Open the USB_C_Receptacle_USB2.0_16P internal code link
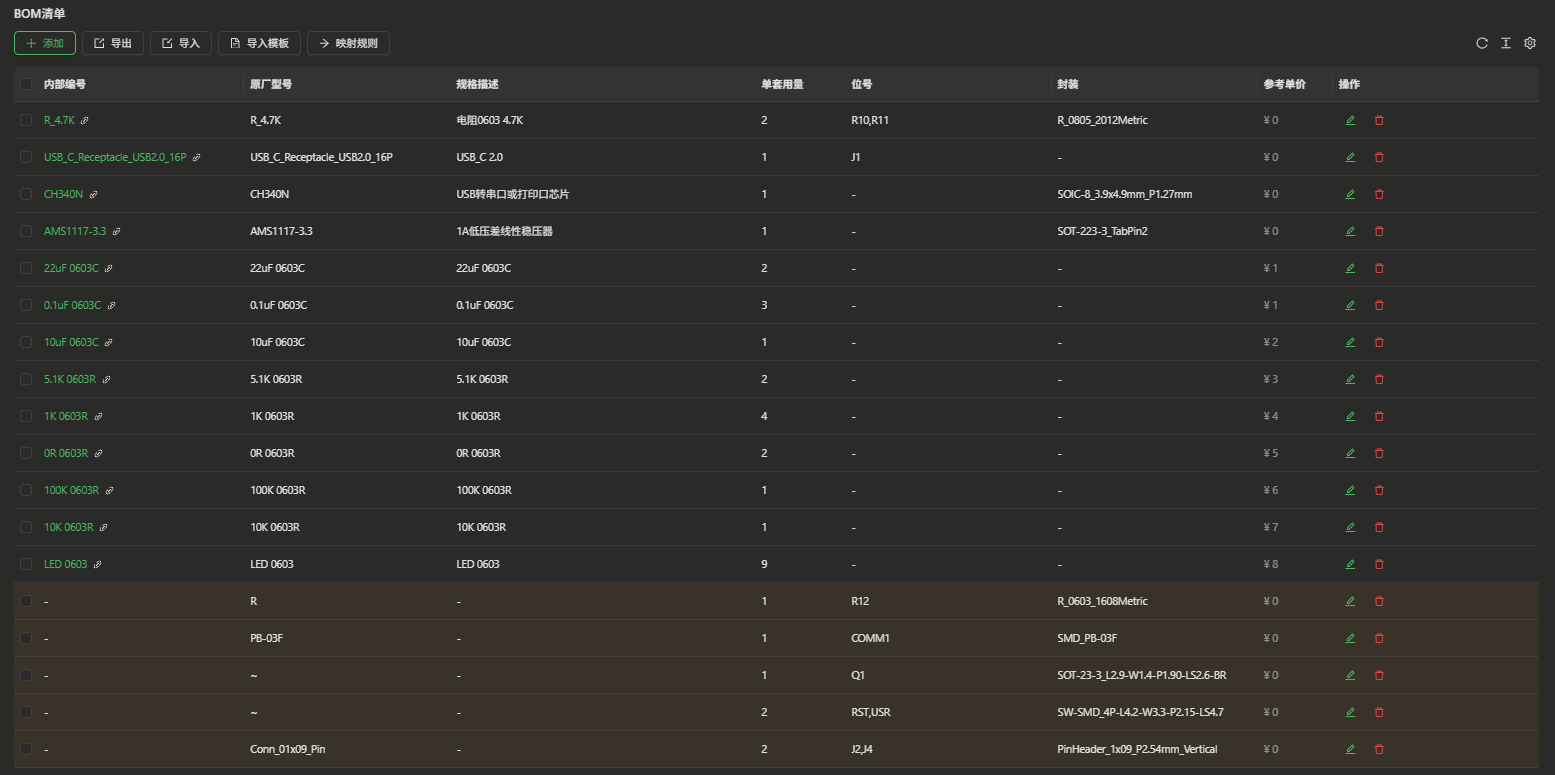This screenshot has width=1555, height=775. point(114,157)
